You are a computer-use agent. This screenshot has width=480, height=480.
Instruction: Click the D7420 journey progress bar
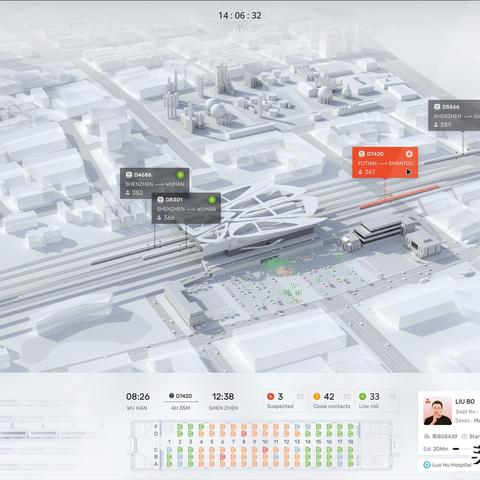(x=180, y=402)
